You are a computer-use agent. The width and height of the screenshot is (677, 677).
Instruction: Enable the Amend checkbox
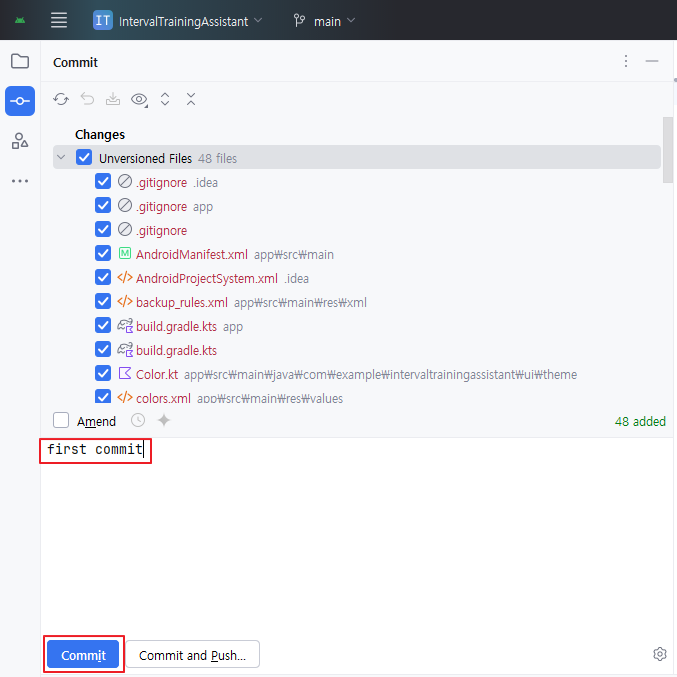(61, 420)
